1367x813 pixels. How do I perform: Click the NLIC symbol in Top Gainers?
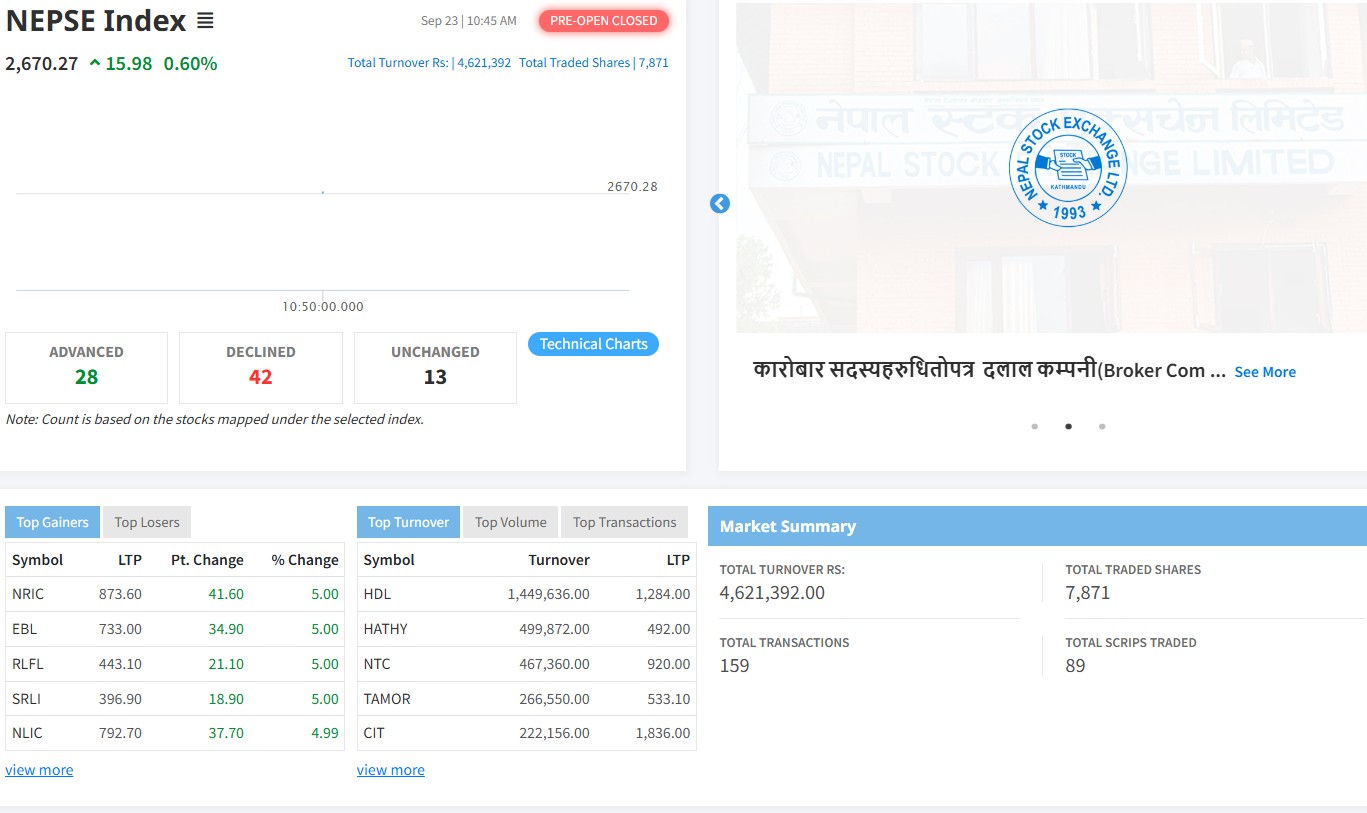[27, 733]
